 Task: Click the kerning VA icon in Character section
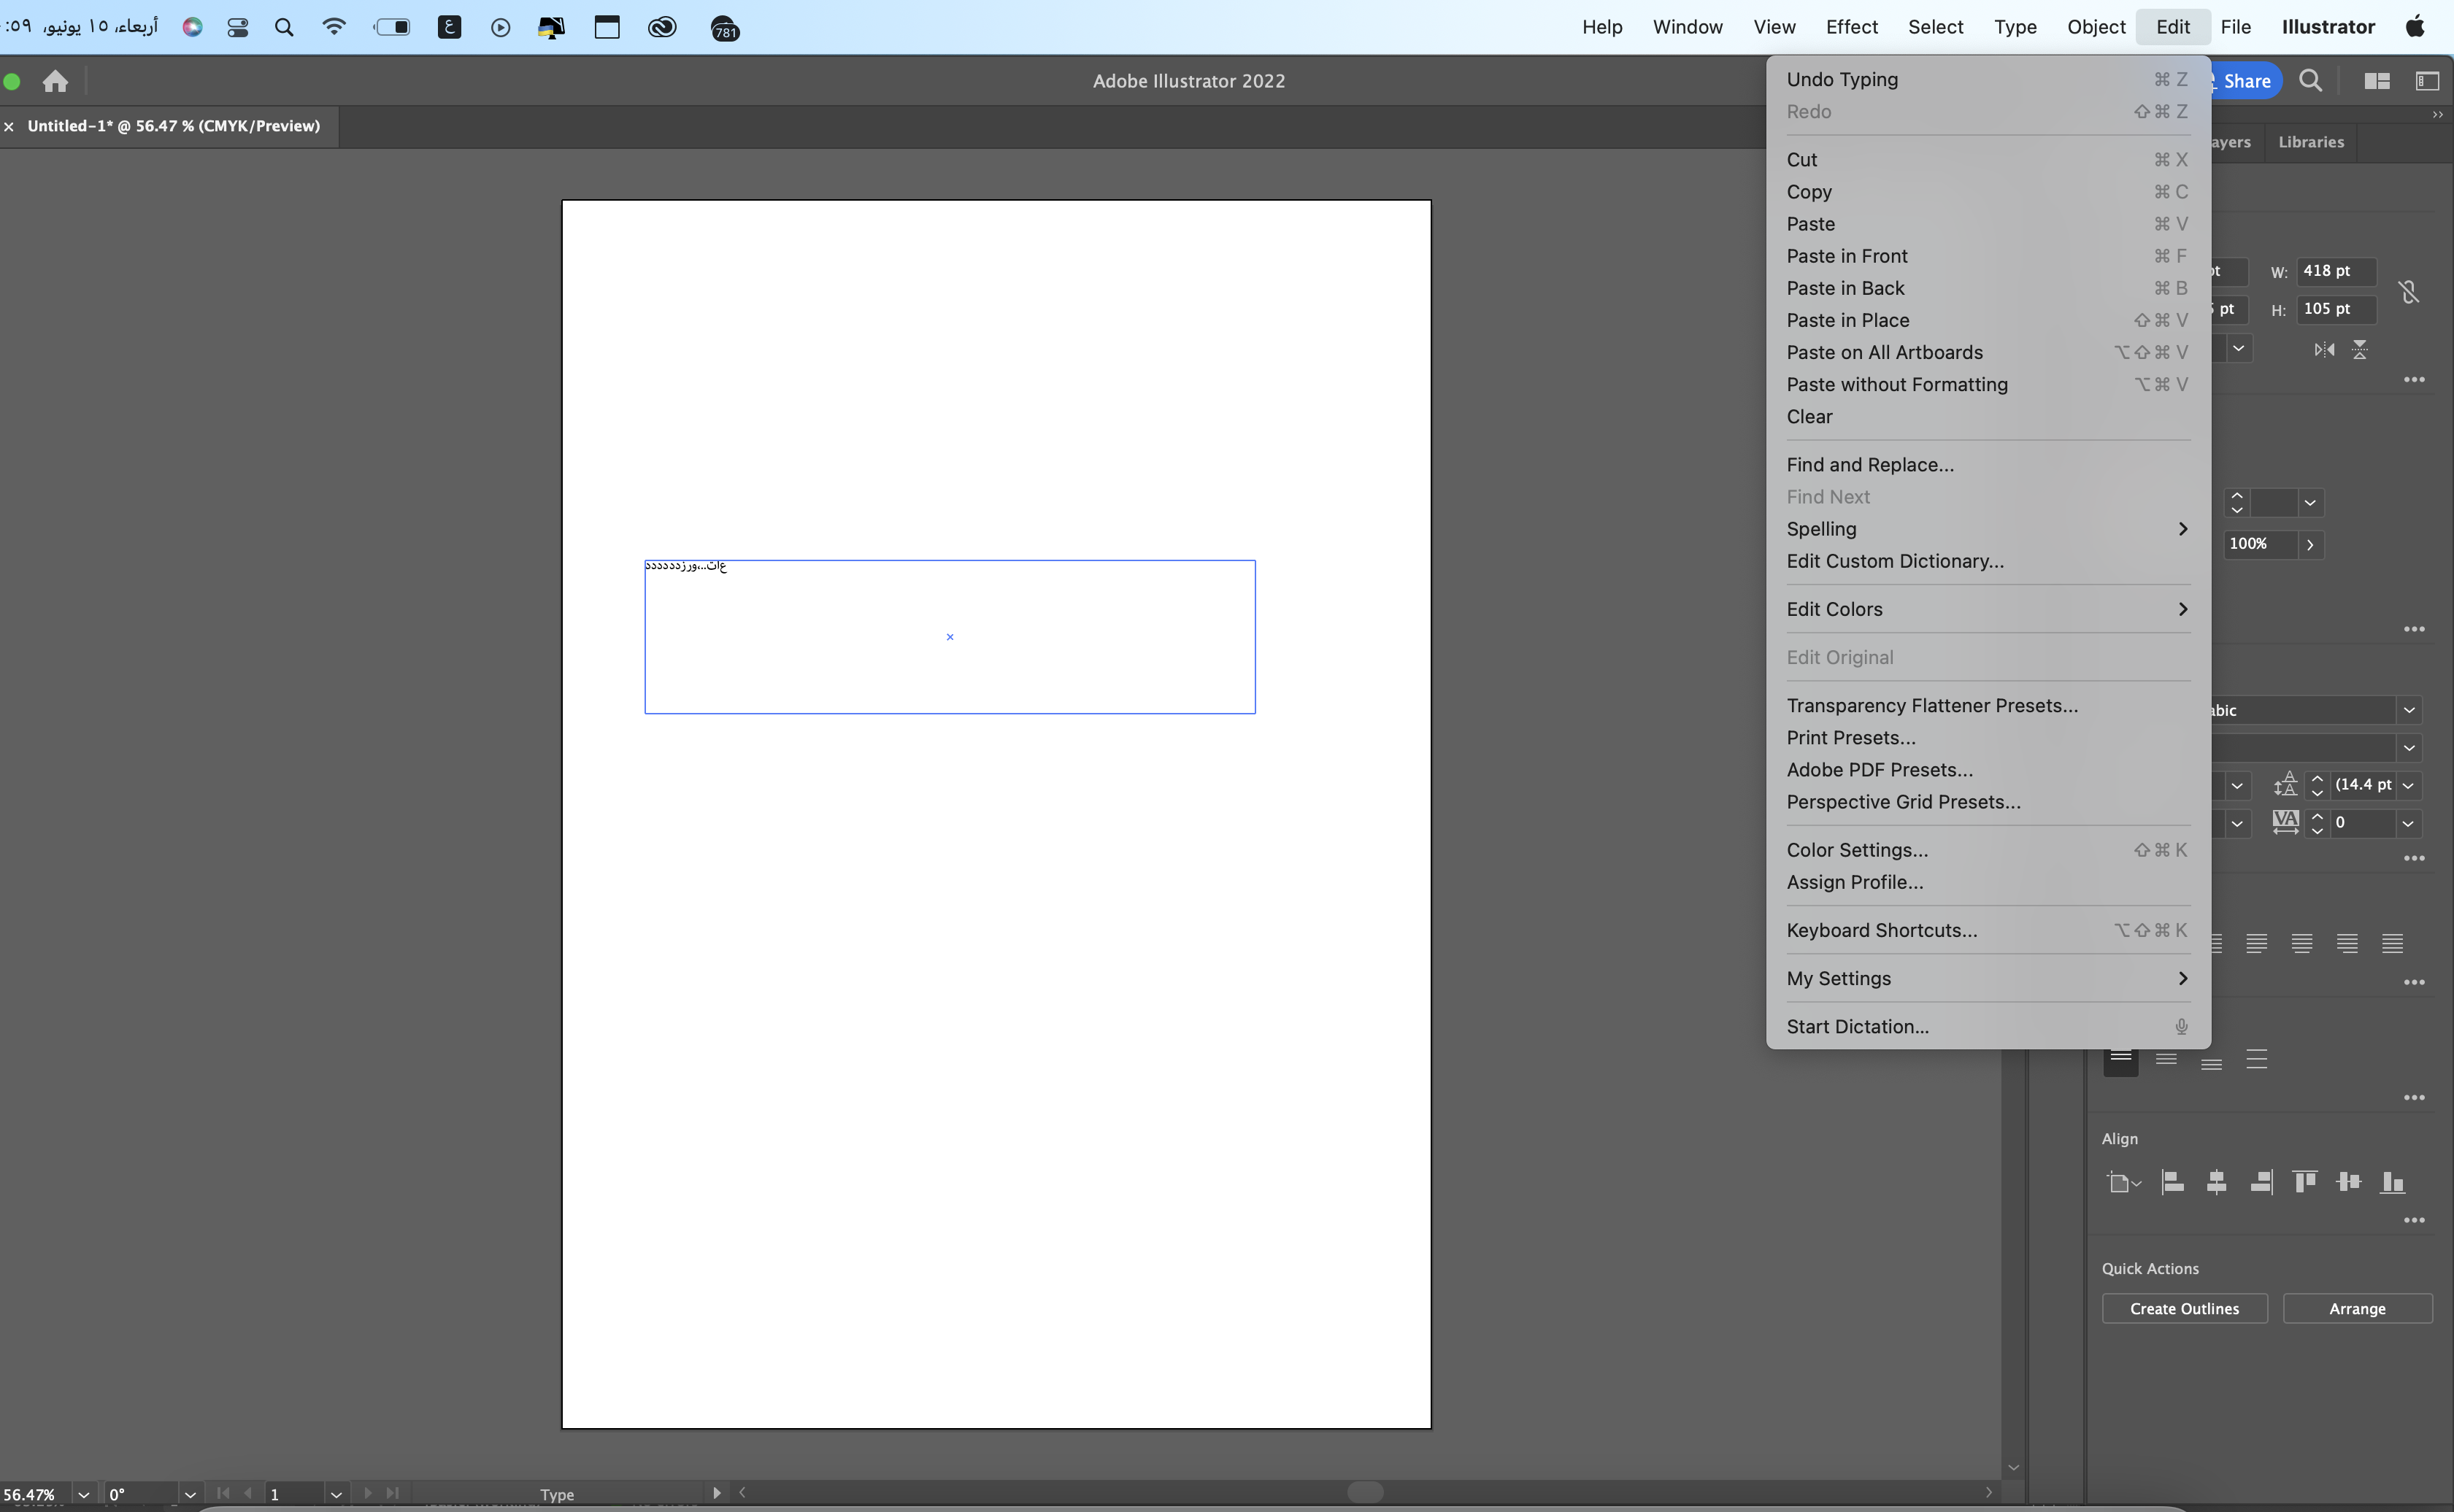pyautogui.click(x=2287, y=822)
